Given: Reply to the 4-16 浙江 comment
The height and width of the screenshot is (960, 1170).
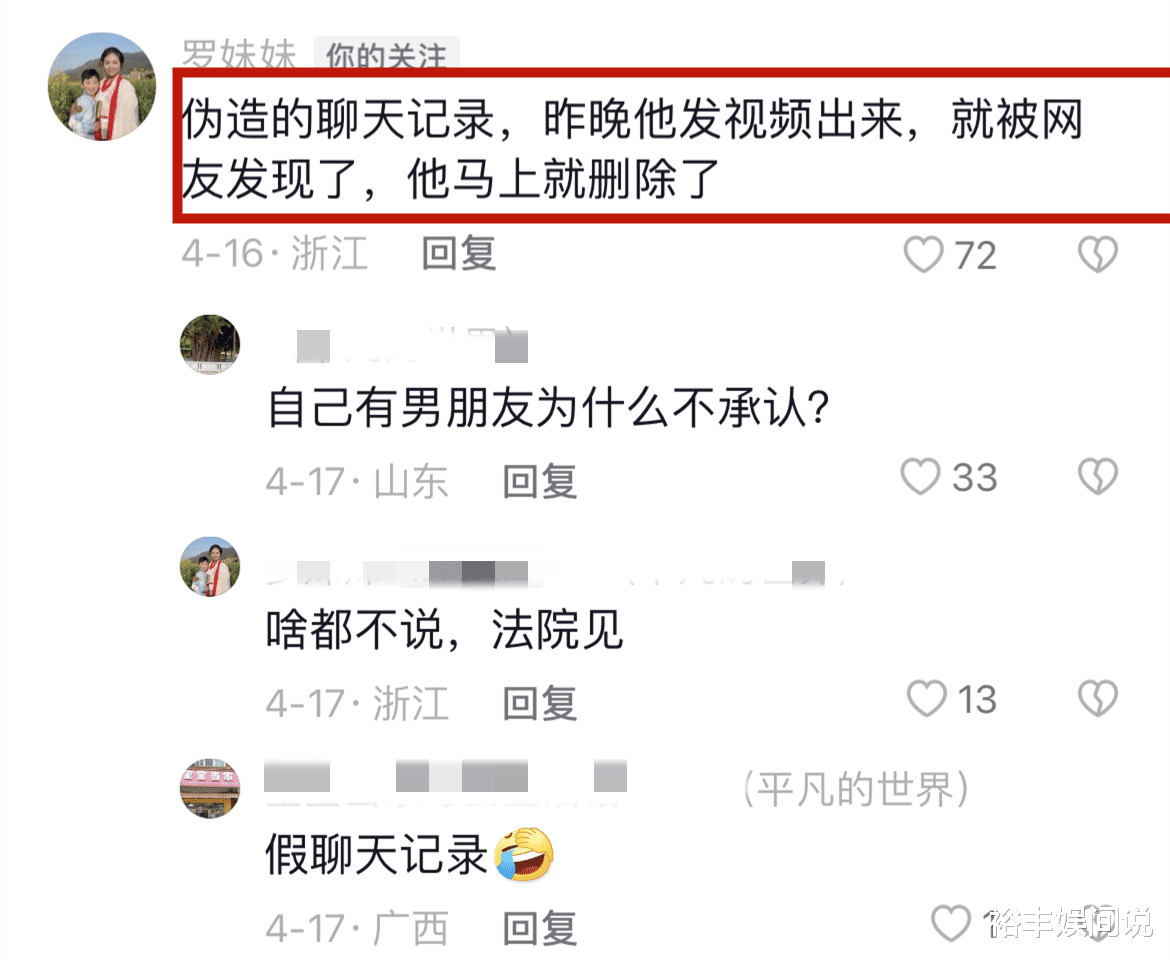Looking at the screenshot, I should coord(458,254).
